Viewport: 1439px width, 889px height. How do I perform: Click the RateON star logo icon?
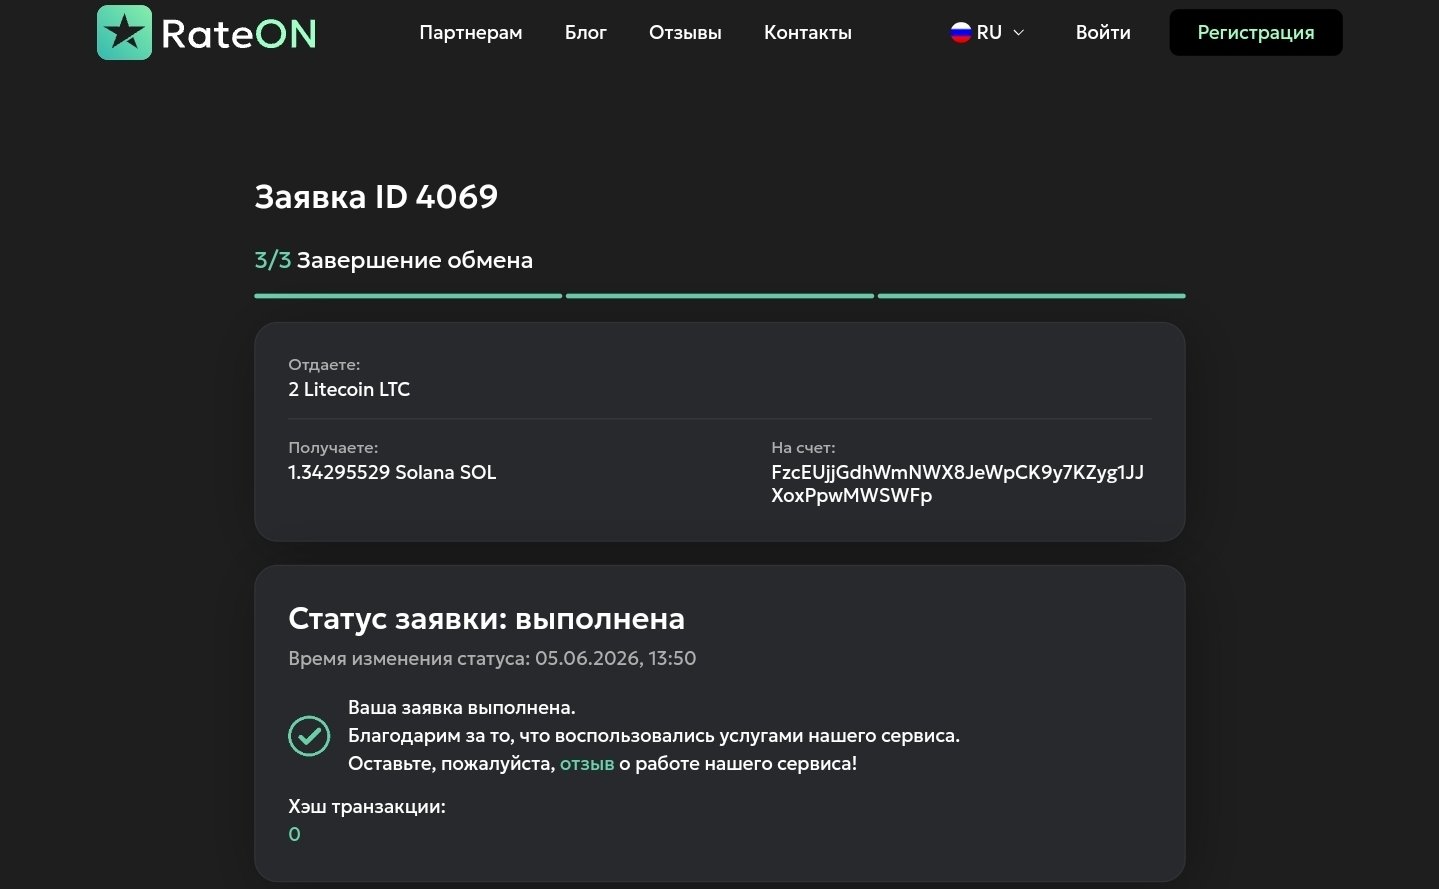(x=124, y=33)
